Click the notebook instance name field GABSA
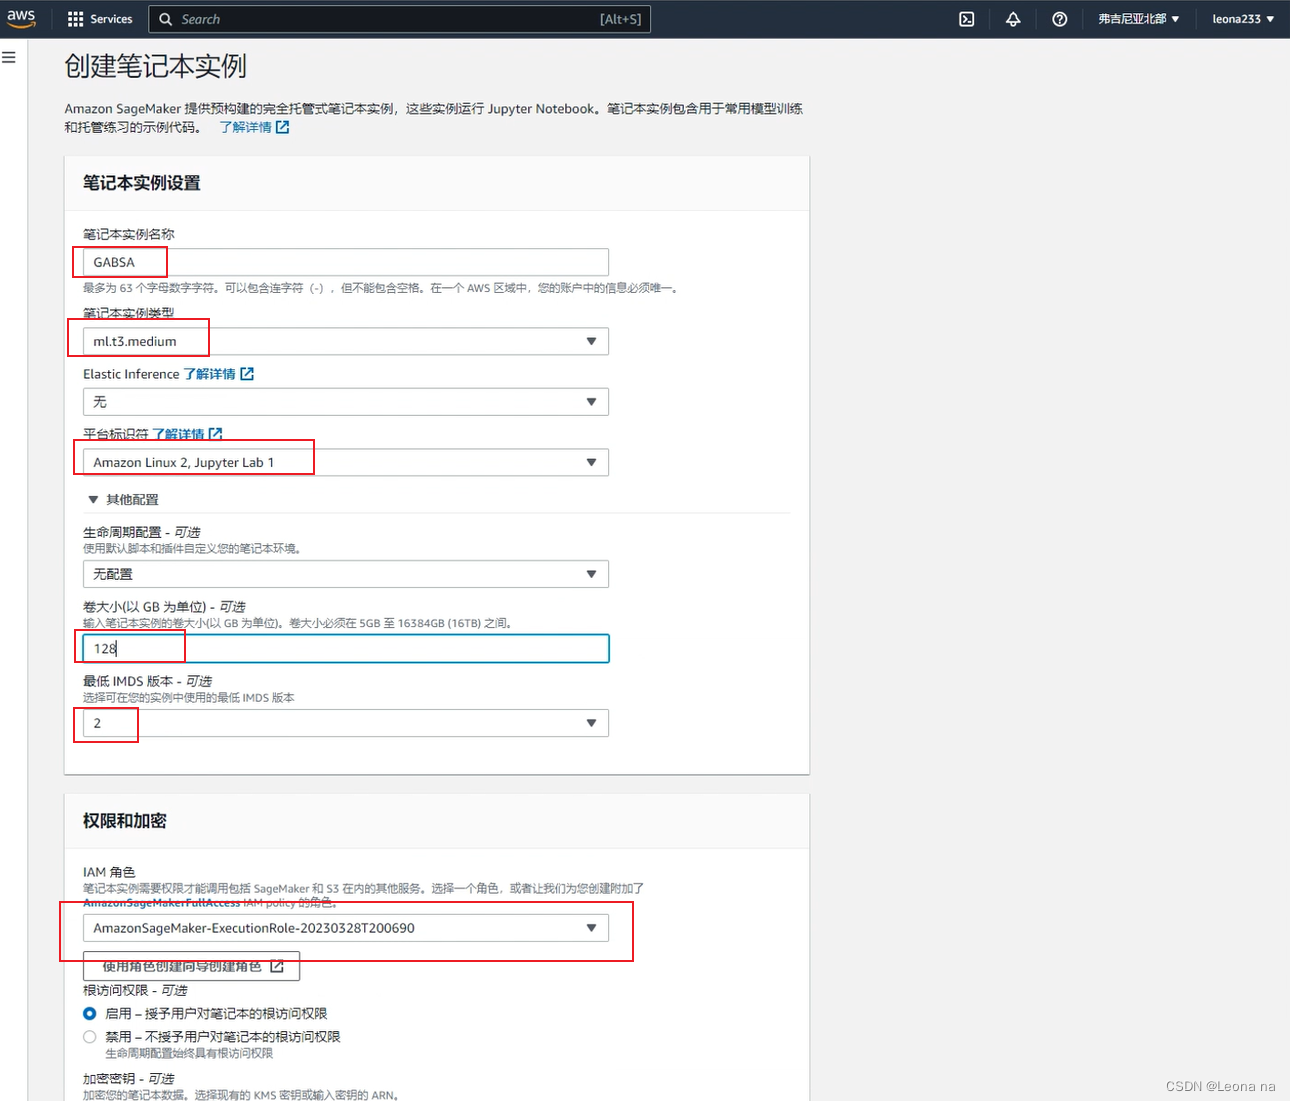Screen dimensions: 1290x1101 click(346, 262)
